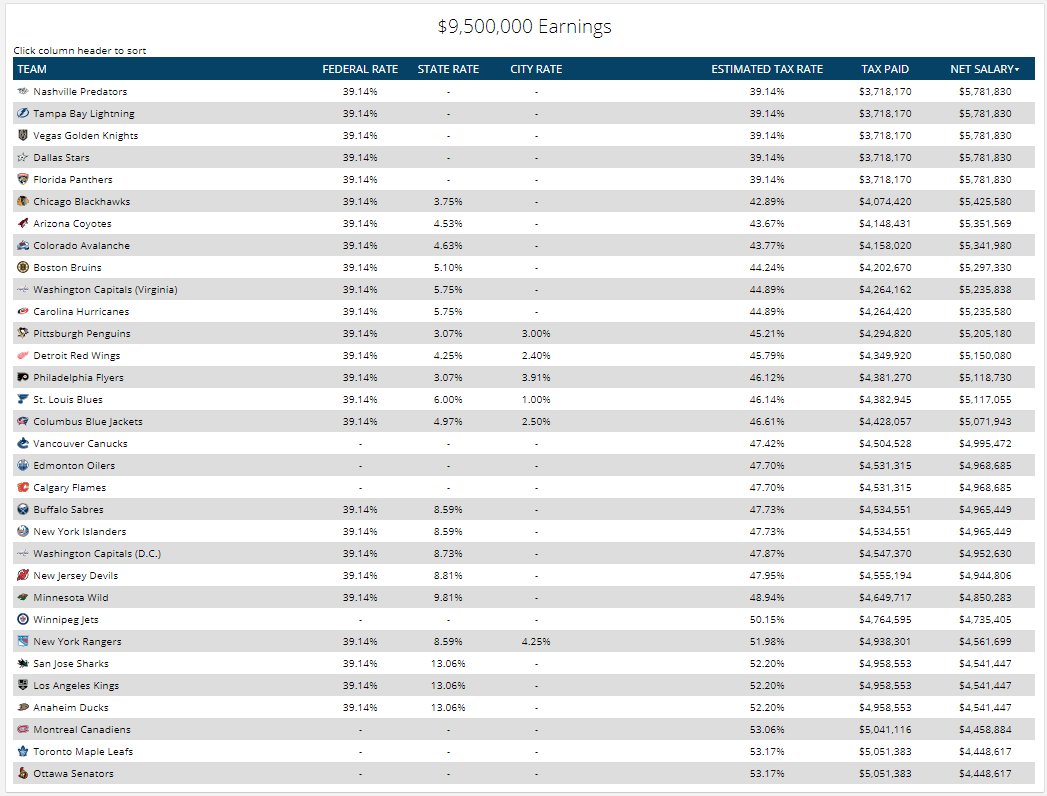The height and width of the screenshot is (796, 1047).
Task: Sort by TAX PAID column header
Action: 885,69
